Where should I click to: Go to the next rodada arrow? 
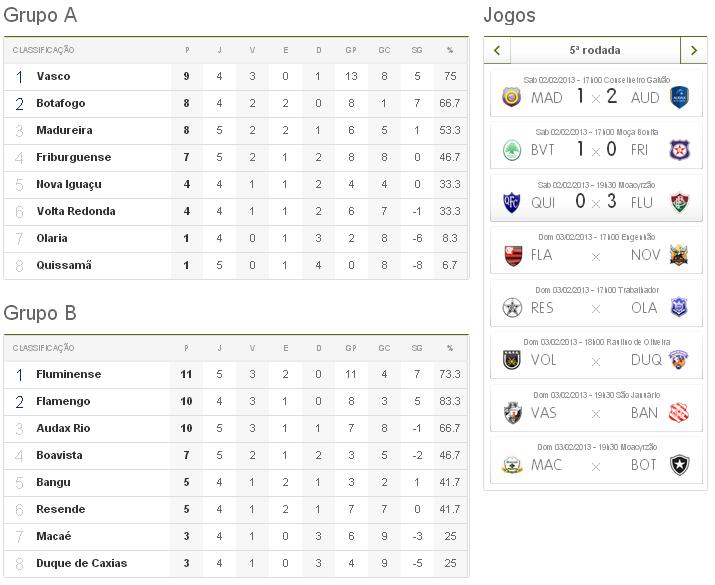tap(693, 50)
